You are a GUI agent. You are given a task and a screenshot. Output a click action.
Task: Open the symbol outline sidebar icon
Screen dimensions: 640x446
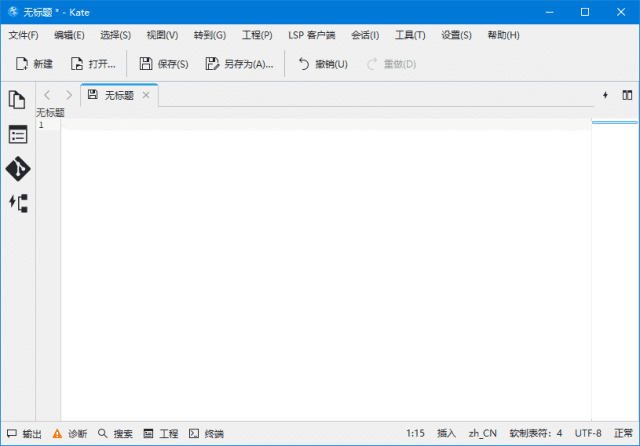(x=17, y=202)
